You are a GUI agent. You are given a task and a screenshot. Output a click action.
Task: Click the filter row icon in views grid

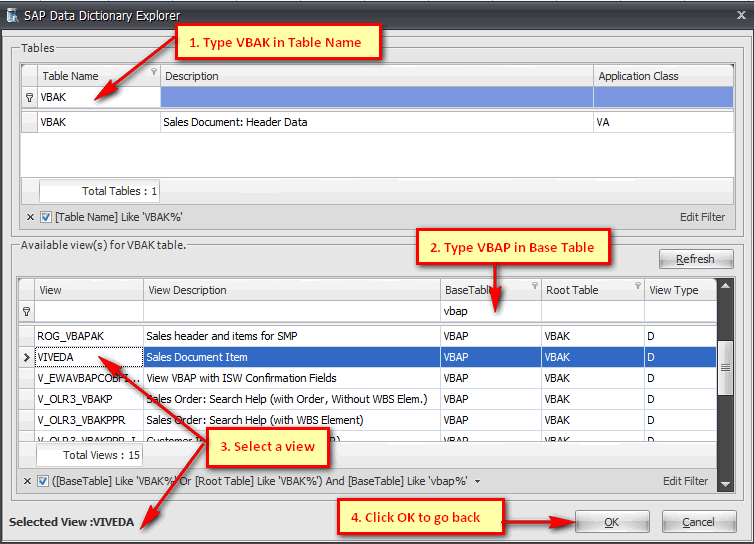coord(27,312)
